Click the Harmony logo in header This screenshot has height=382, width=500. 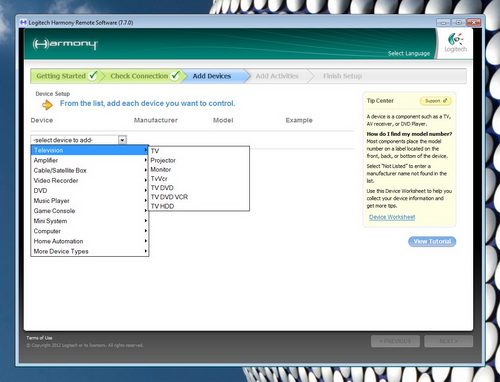tap(65, 44)
